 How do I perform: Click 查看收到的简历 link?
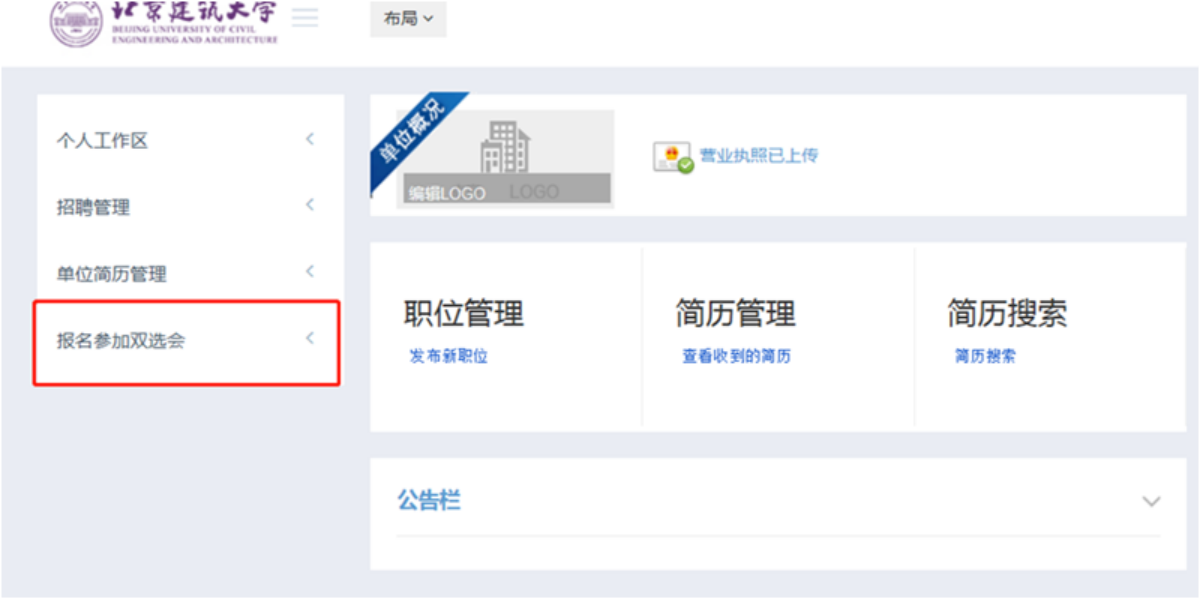[736, 356]
